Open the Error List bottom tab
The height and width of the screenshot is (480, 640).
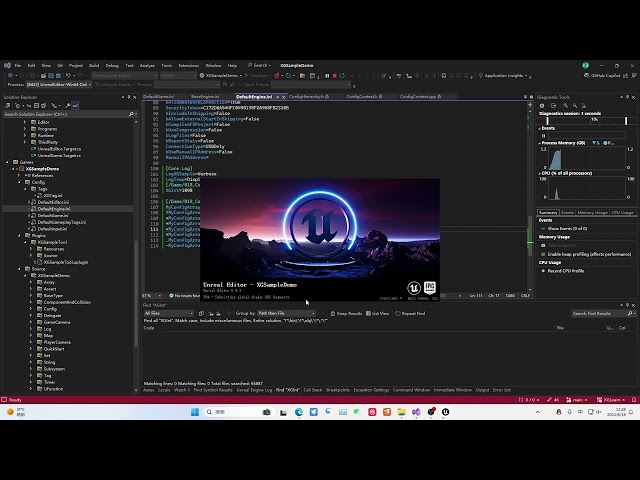[502, 390]
